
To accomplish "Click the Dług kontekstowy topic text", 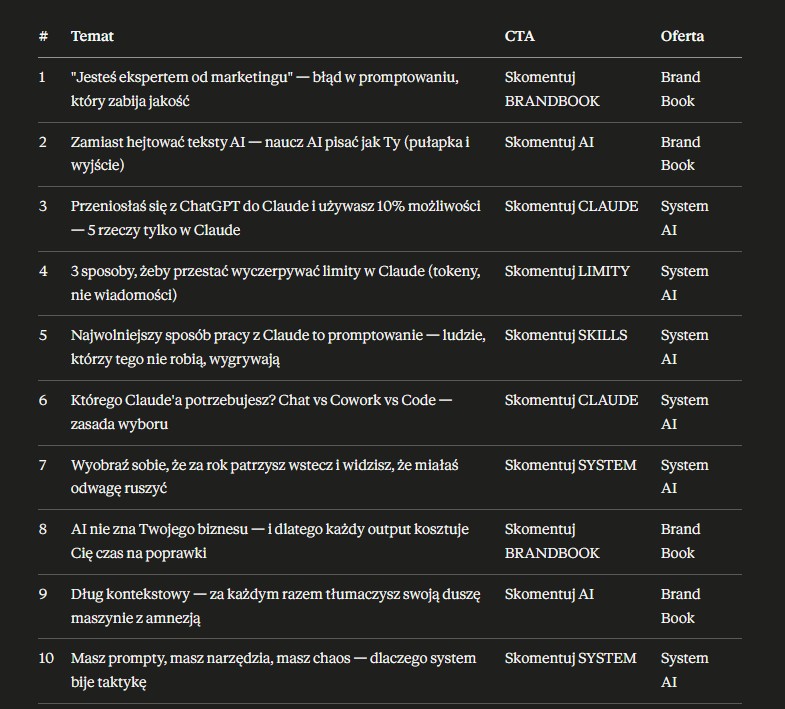I will coord(275,606).
